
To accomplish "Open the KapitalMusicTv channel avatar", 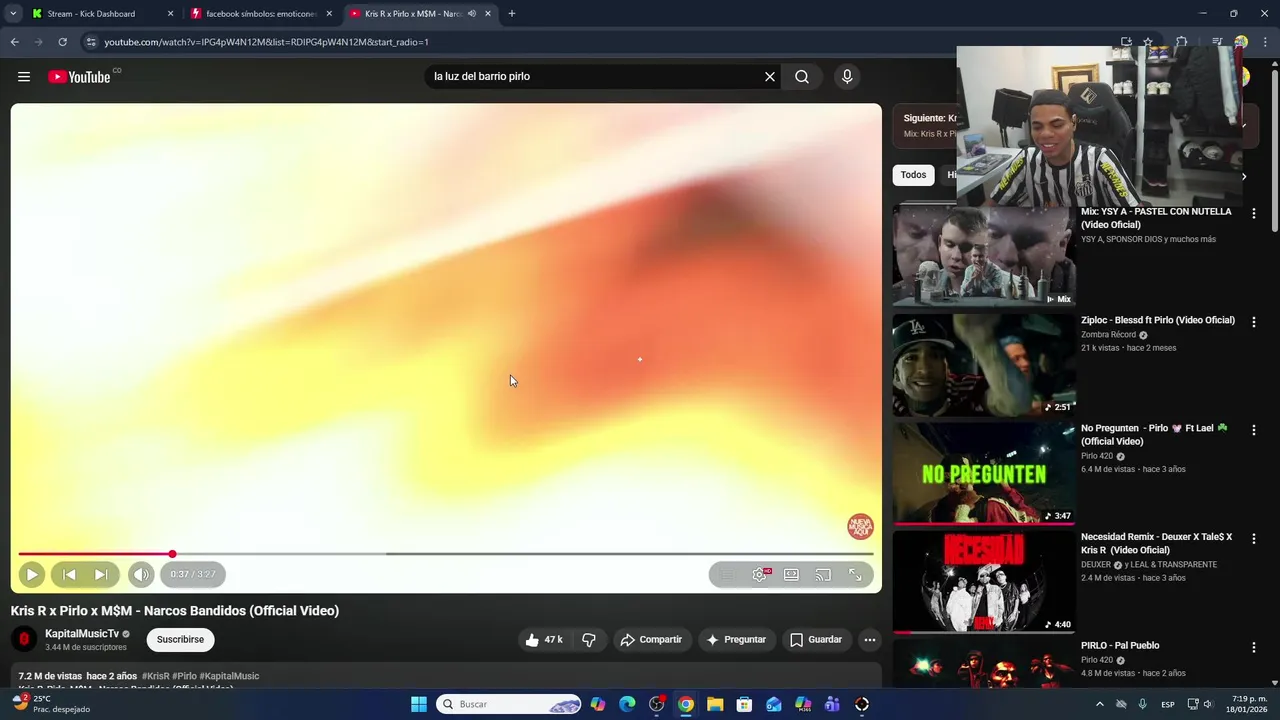I will [x=24, y=640].
